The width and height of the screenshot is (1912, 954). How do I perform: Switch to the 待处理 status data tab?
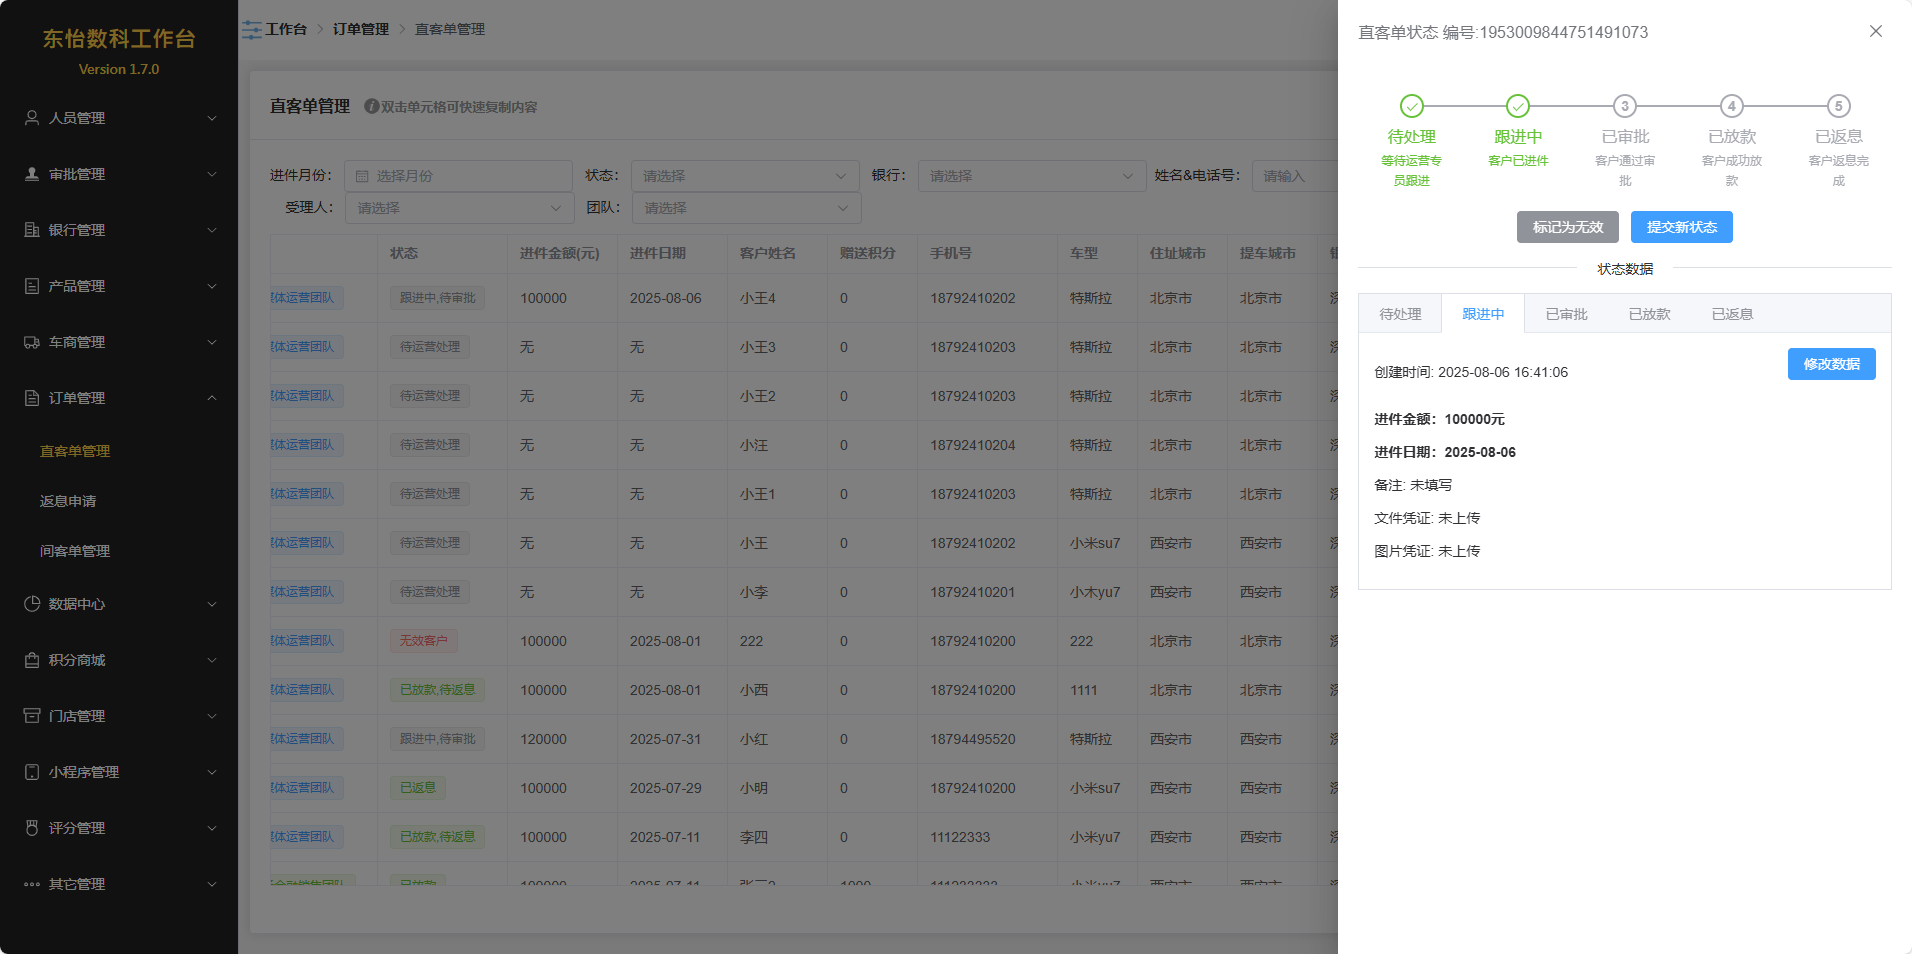click(1400, 314)
